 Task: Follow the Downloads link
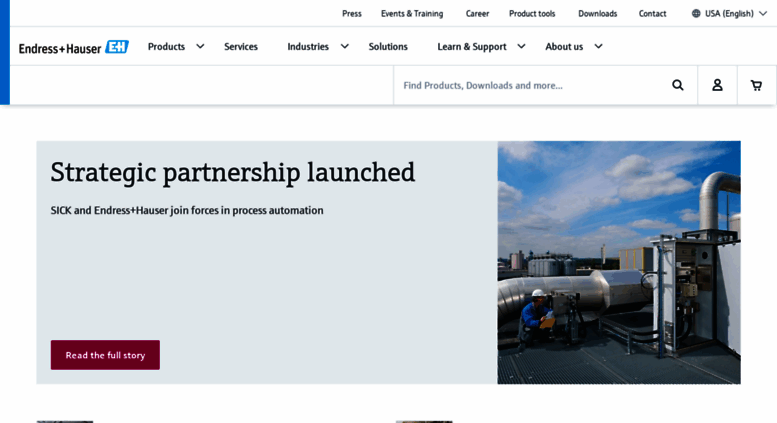598,13
